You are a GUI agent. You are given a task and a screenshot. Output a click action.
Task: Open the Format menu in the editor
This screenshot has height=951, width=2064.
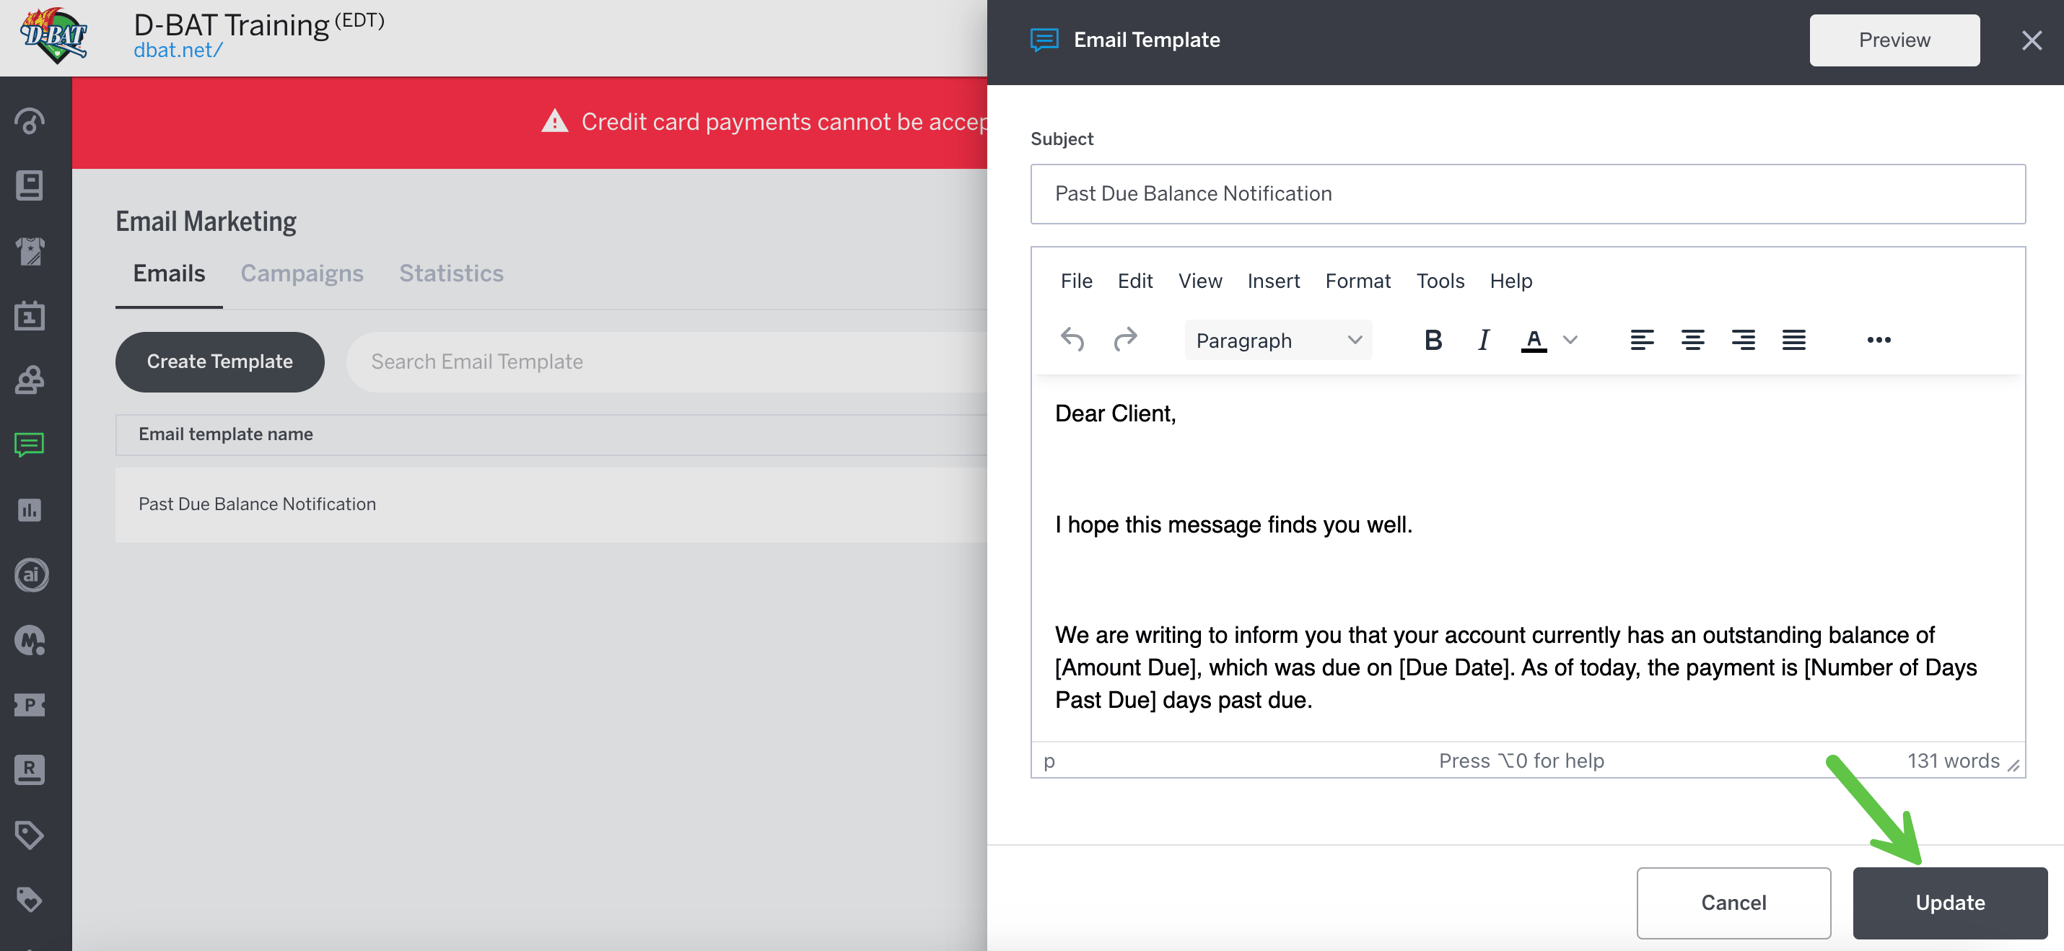(x=1358, y=281)
